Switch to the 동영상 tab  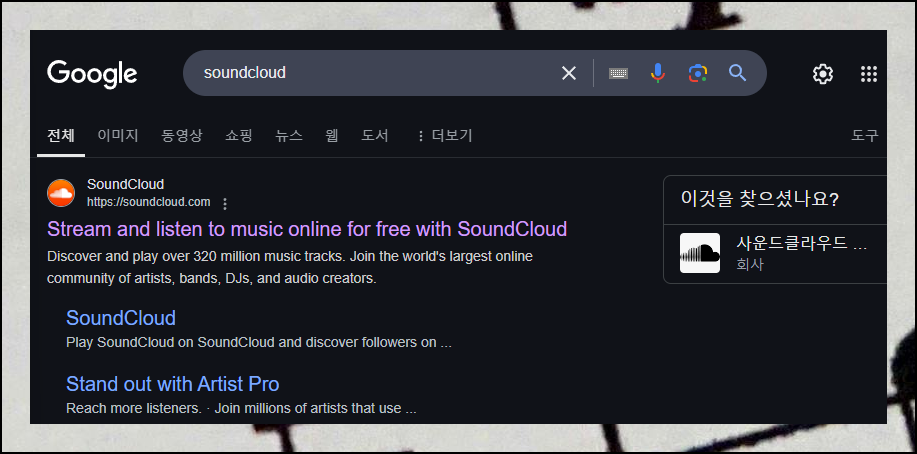[181, 136]
